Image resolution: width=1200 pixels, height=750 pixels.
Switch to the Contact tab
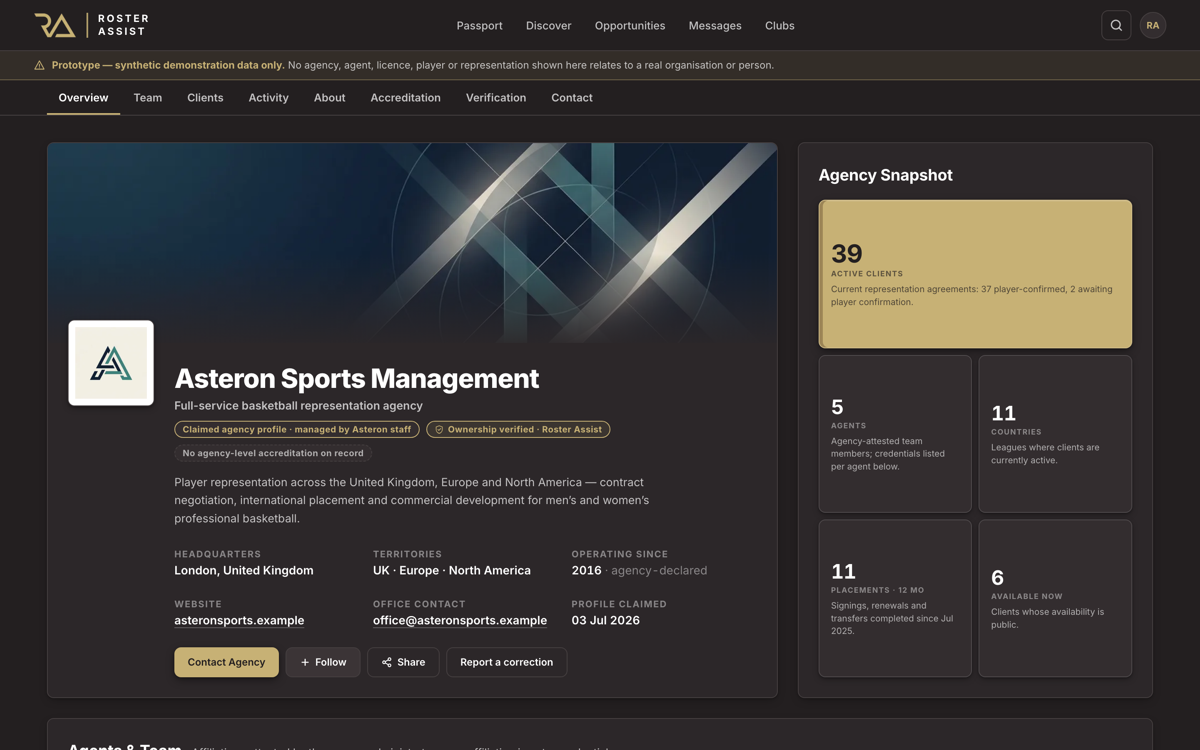point(572,98)
